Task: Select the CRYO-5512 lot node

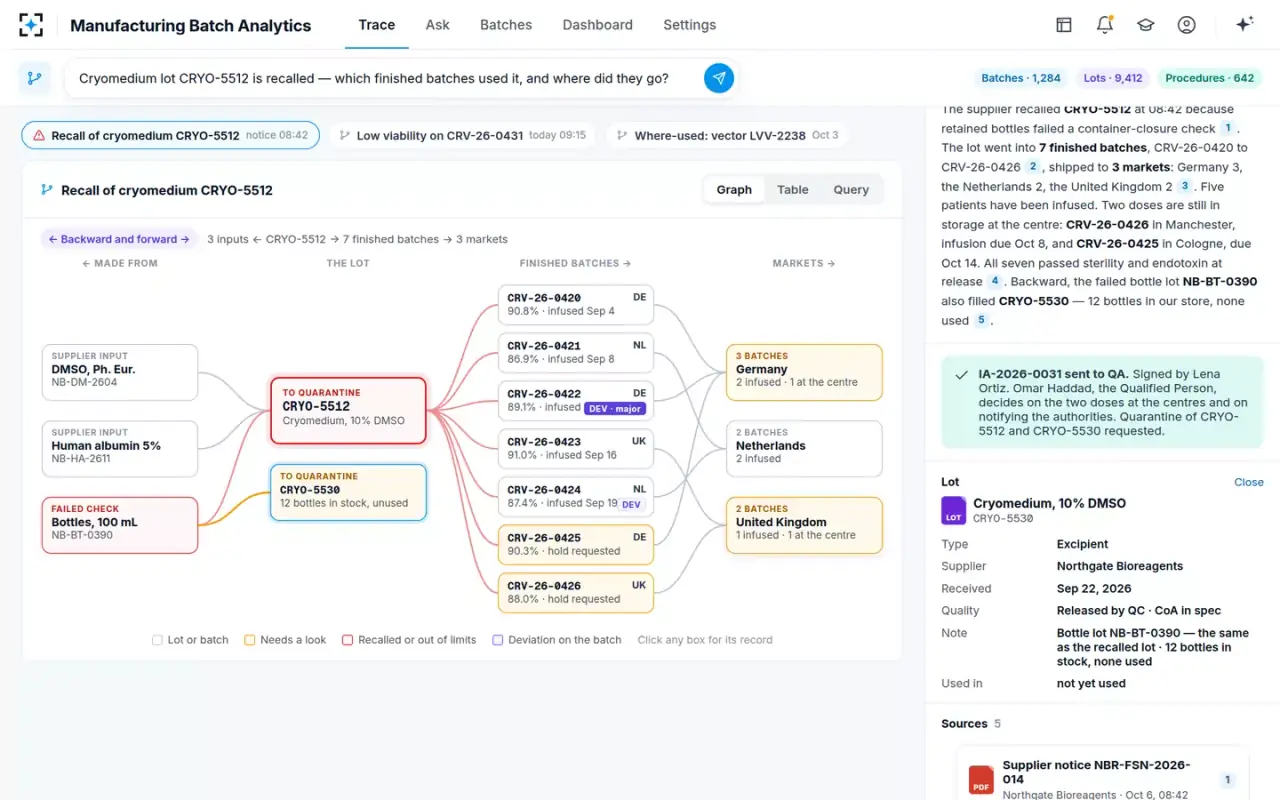Action: (x=348, y=410)
